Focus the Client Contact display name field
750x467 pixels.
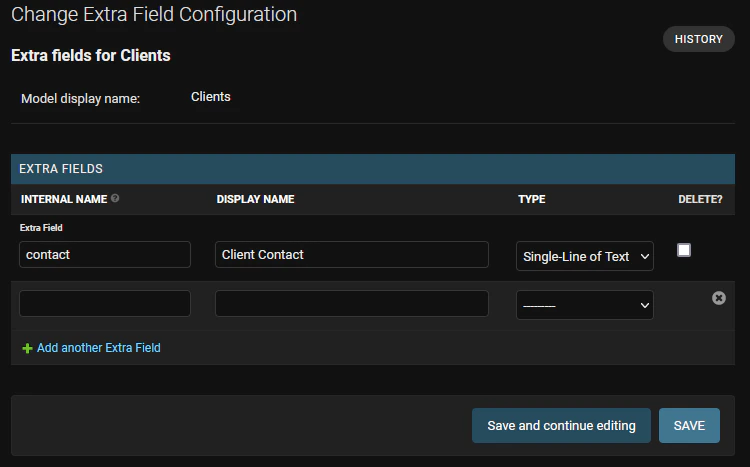[x=352, y=255]
